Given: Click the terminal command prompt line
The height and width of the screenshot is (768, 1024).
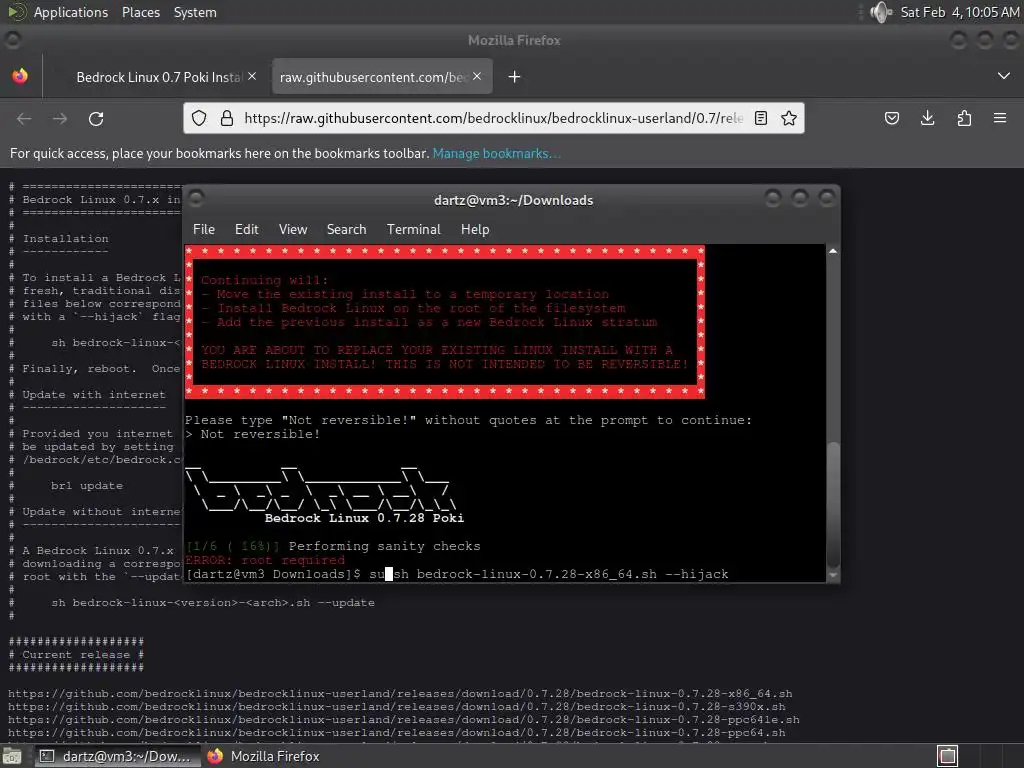Looking at the screenshot, I should coord(457,574).
